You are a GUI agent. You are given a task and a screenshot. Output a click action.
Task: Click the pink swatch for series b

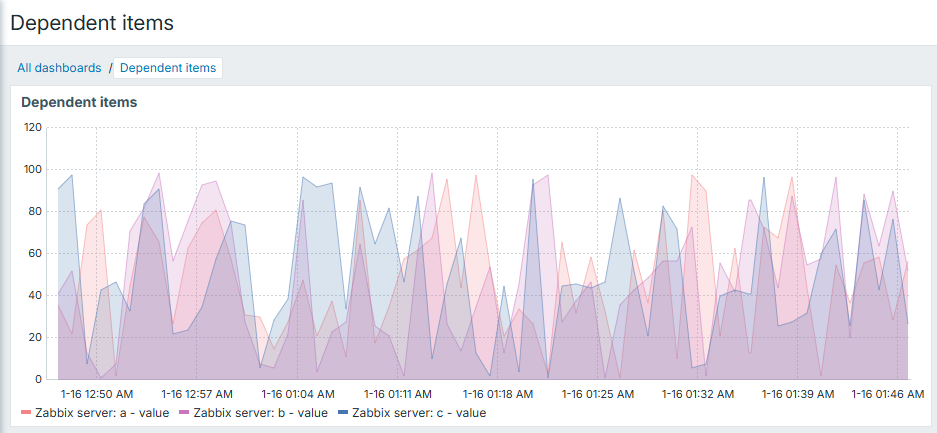[184, 412]
